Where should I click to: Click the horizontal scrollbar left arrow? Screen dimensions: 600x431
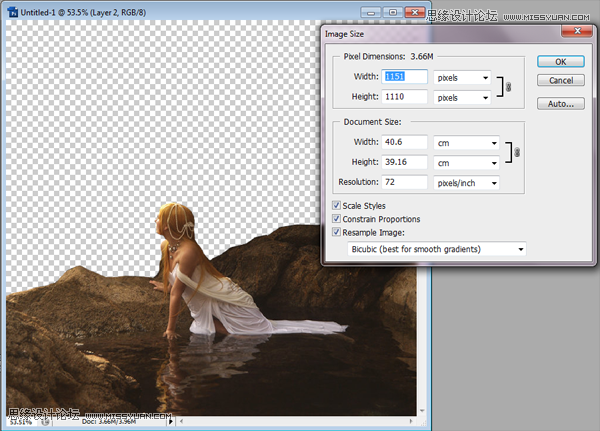[x=181, y=421]
